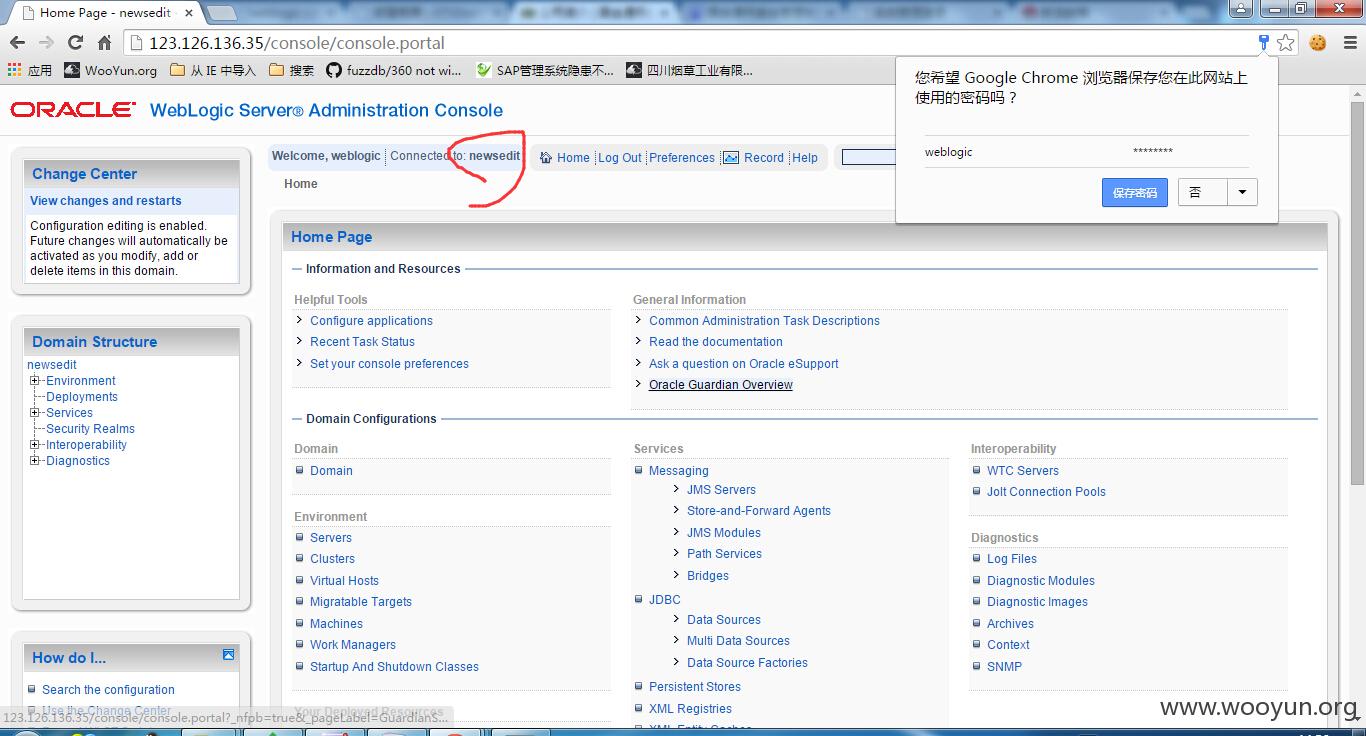Open the browser Home icon

(x=104, y=43)
